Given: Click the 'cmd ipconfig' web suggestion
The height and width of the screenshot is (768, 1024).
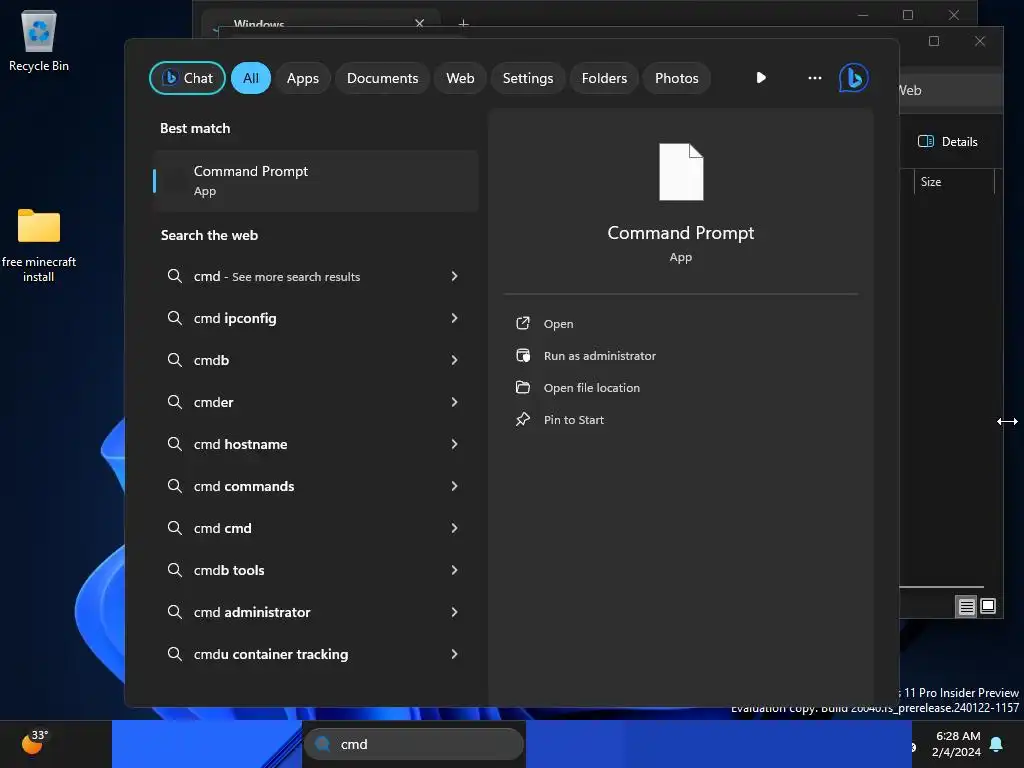Looking at the screenshot, I should tap(316, 318).
